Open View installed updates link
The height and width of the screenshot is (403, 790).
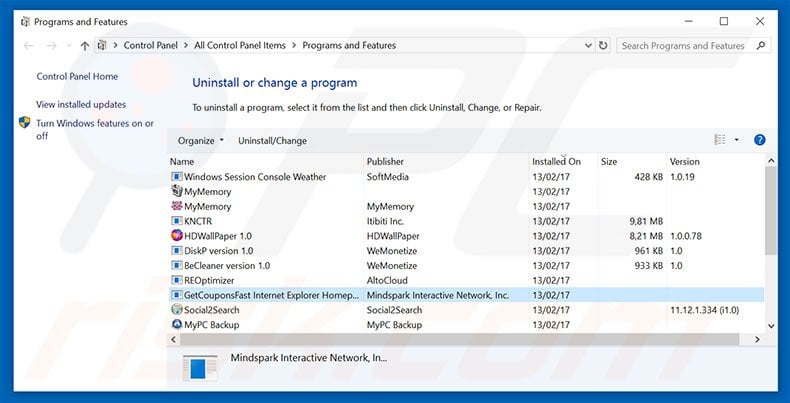(x=81, y=105)
